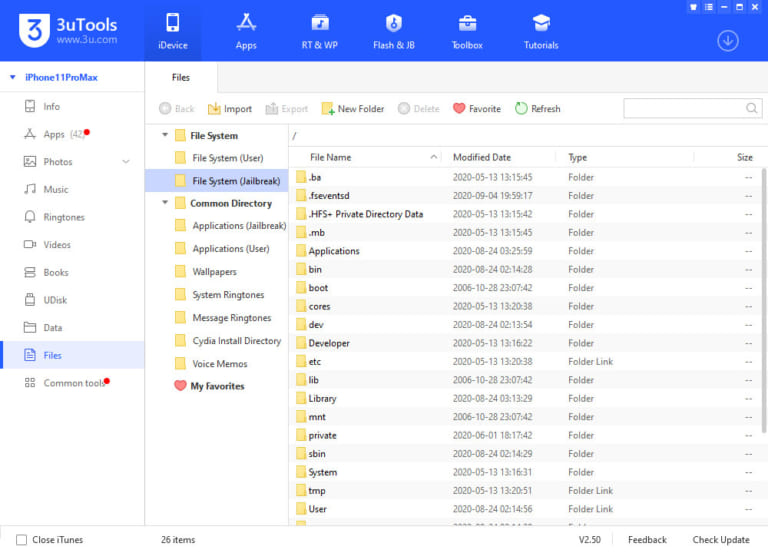Click the Modified Date column header
768x553 pixels.
coord(499,157)
